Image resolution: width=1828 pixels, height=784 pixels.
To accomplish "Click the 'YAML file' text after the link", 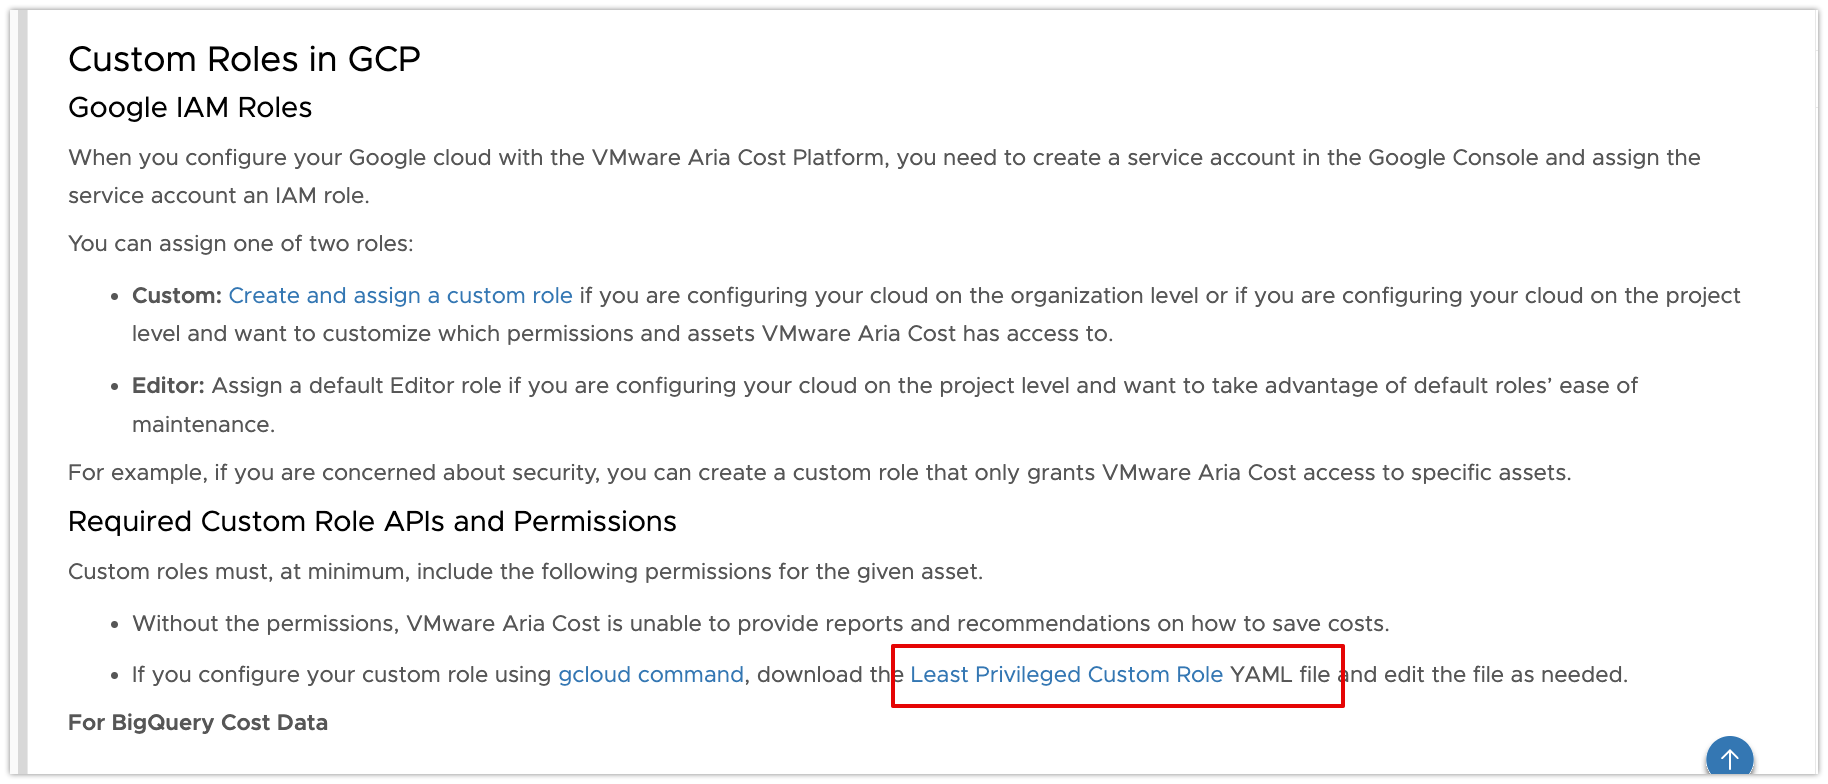I will (1280, 675).
